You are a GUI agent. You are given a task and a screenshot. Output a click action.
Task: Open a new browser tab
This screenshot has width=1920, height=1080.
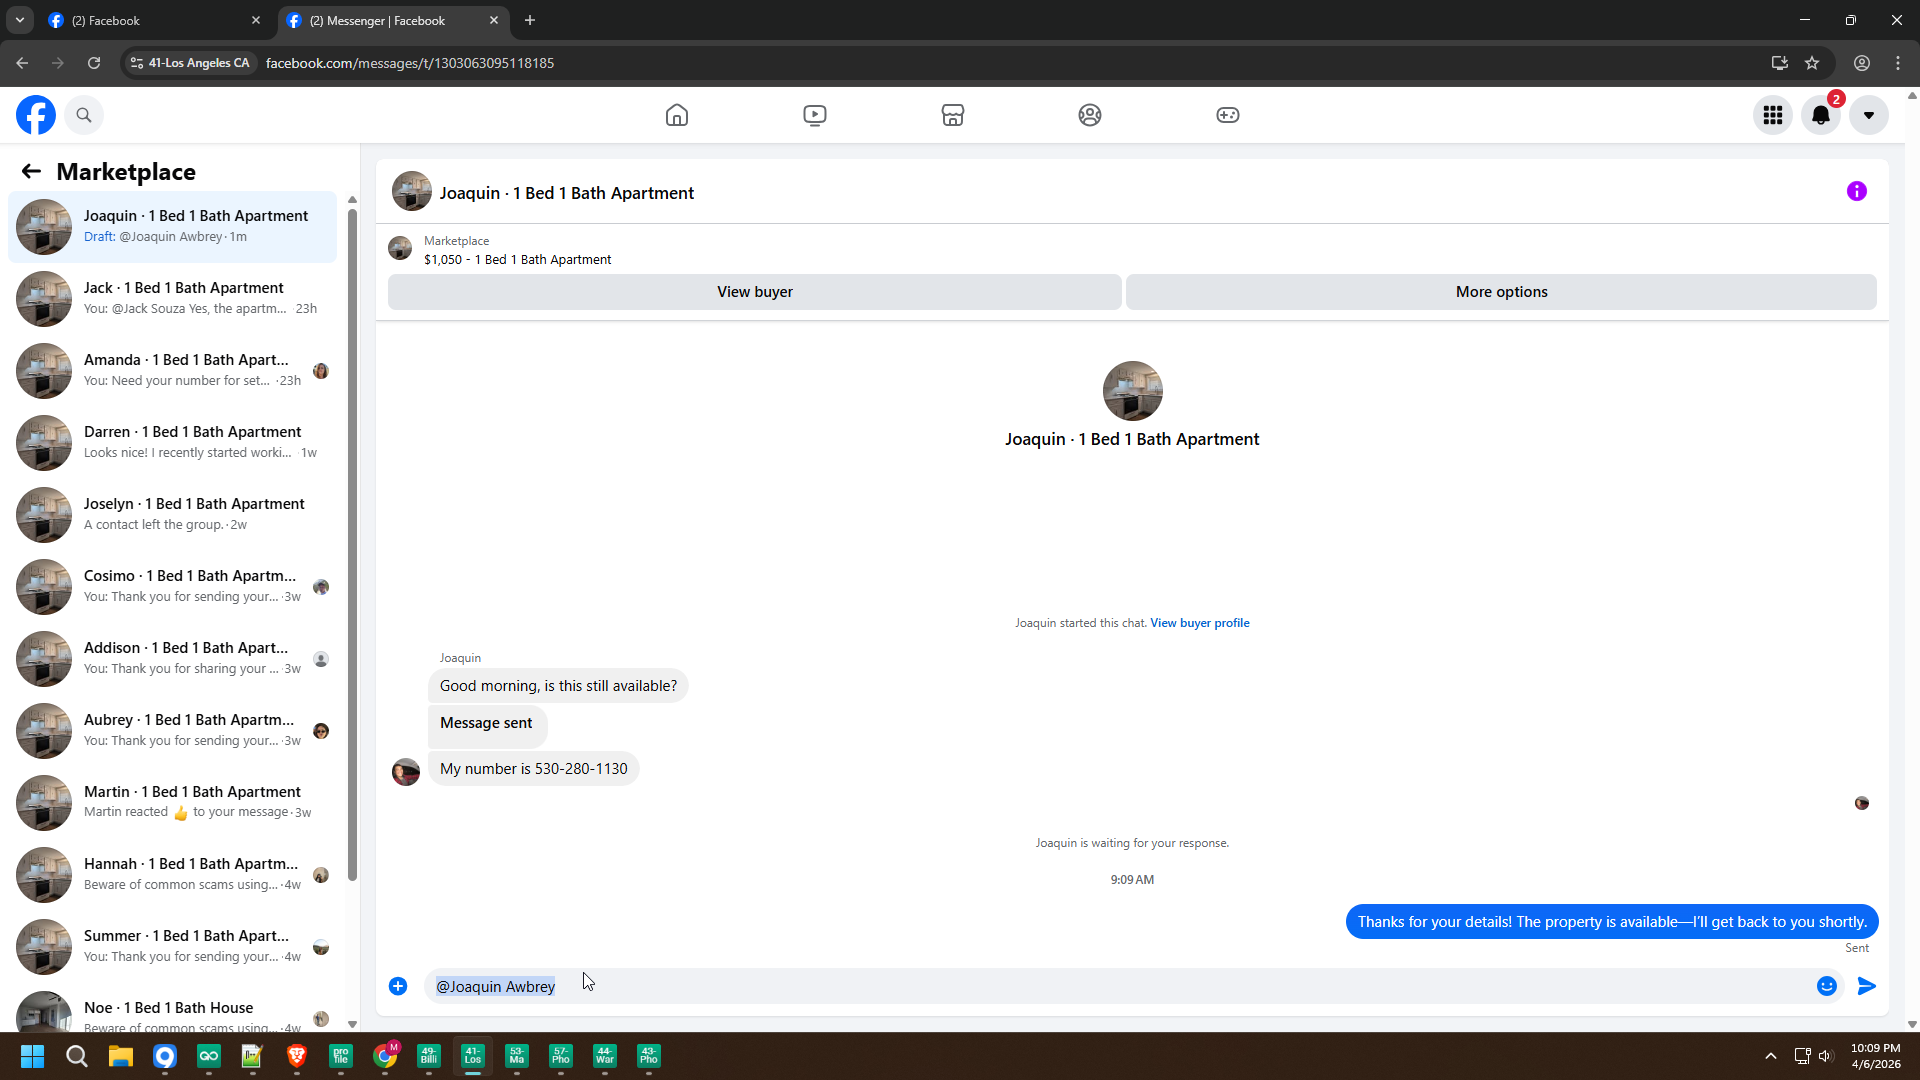pos(530,20)
